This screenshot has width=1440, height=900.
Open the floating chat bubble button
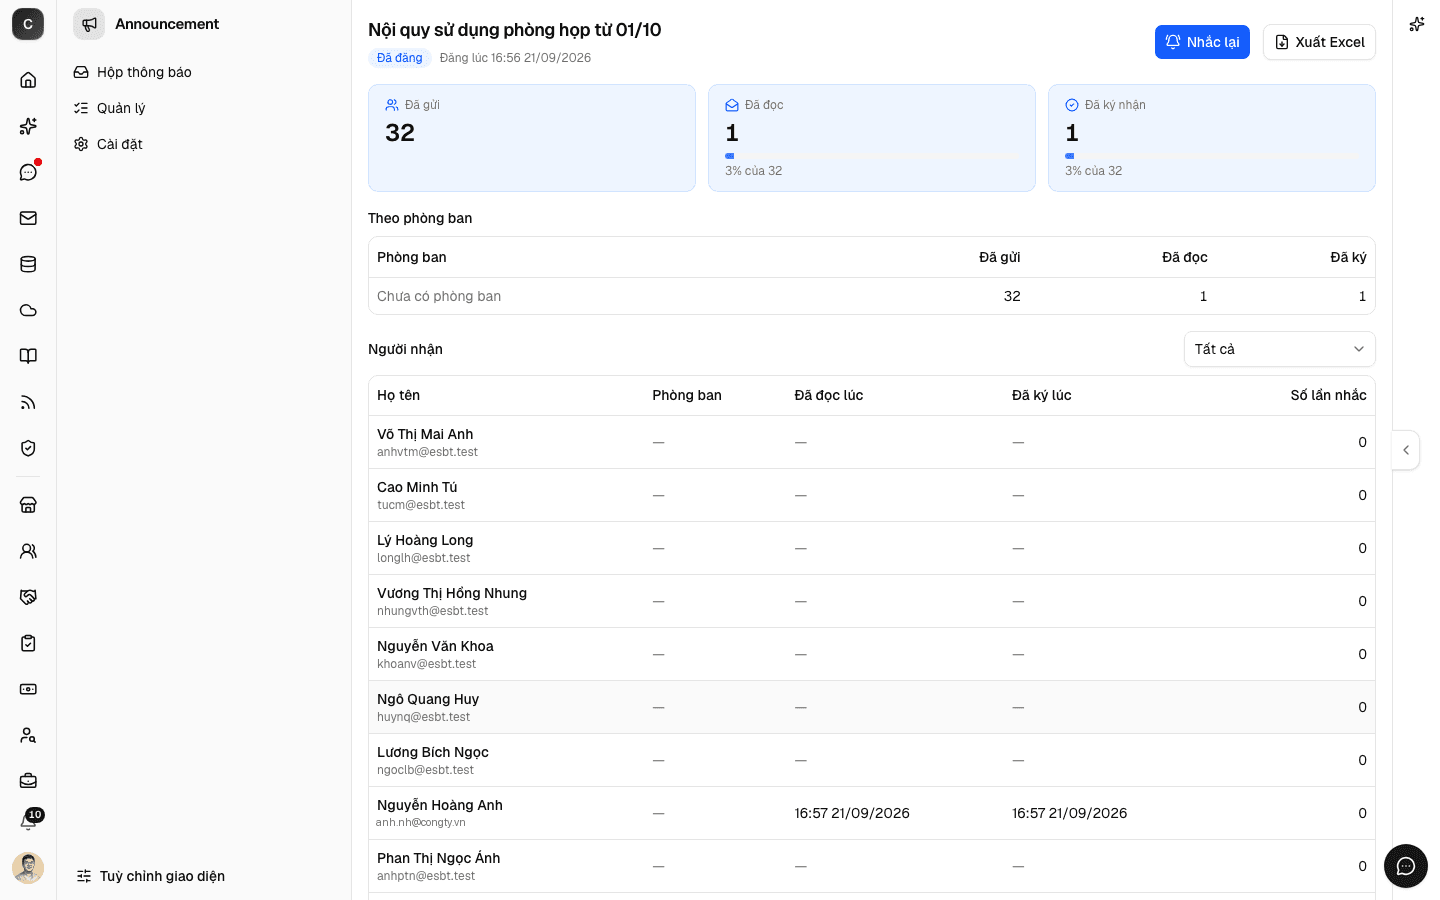[x=1406, y=866]
